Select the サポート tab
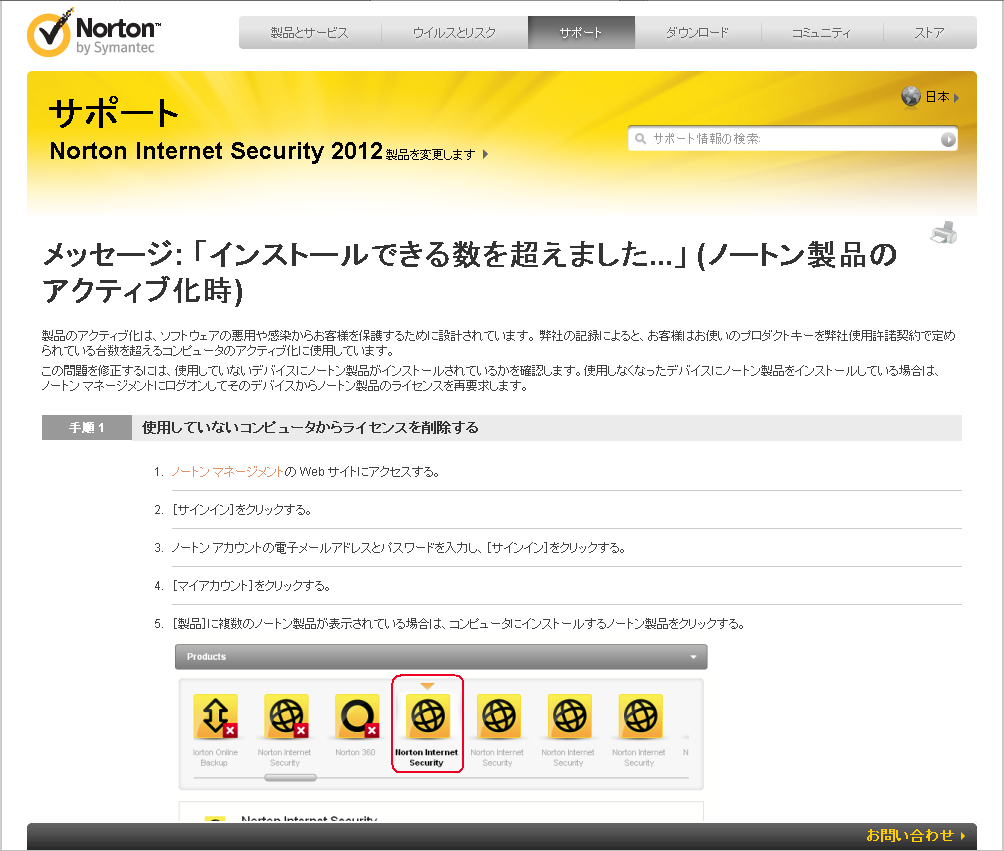The height and width of the screenshot is (851, 1004). [x=581, y=33]
